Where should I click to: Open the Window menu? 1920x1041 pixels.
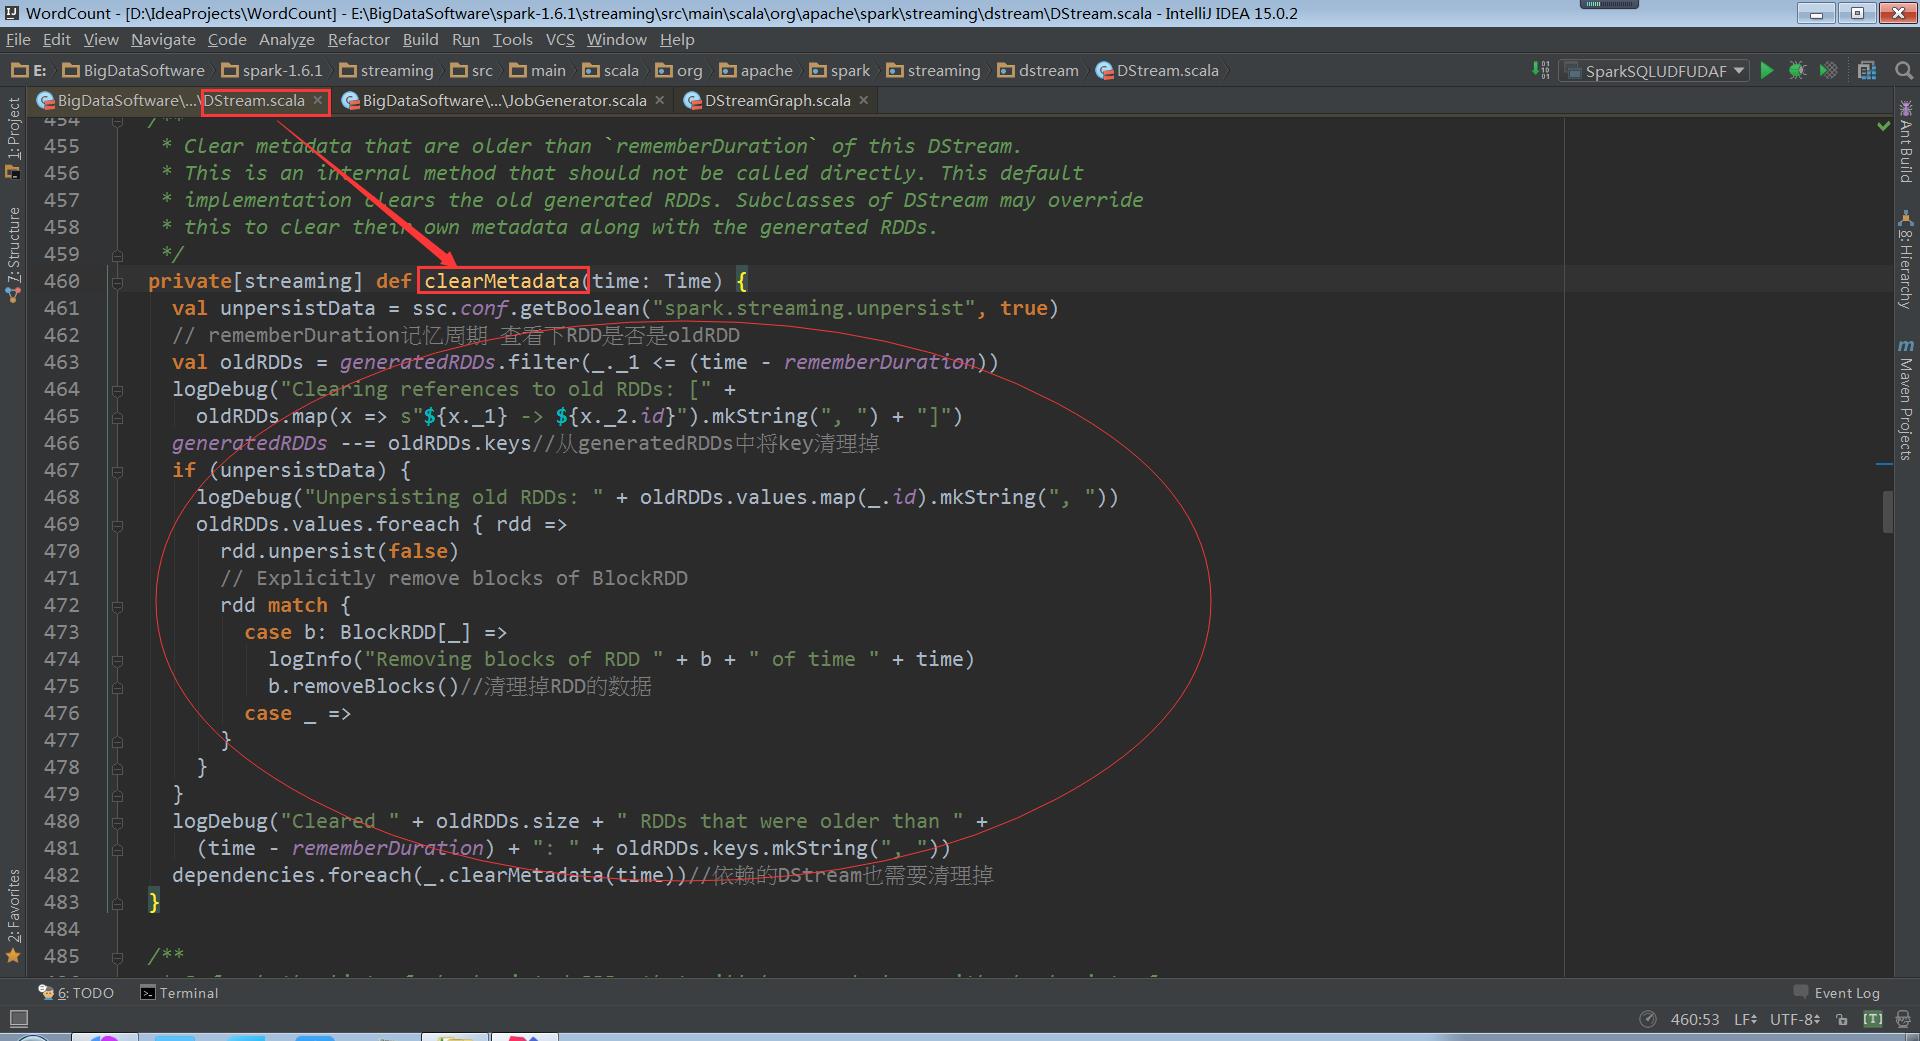coord(616,39)
